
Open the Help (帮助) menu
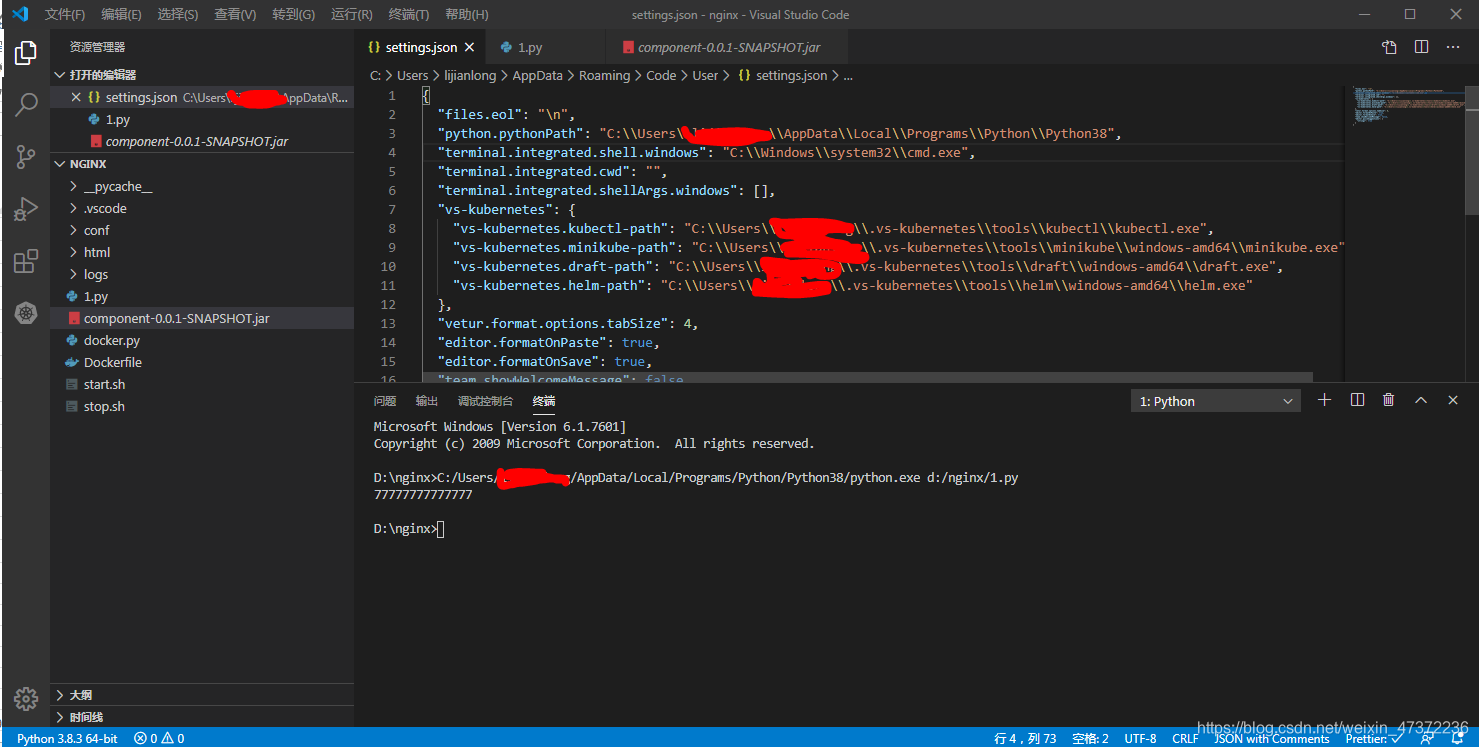coord(466,14)
